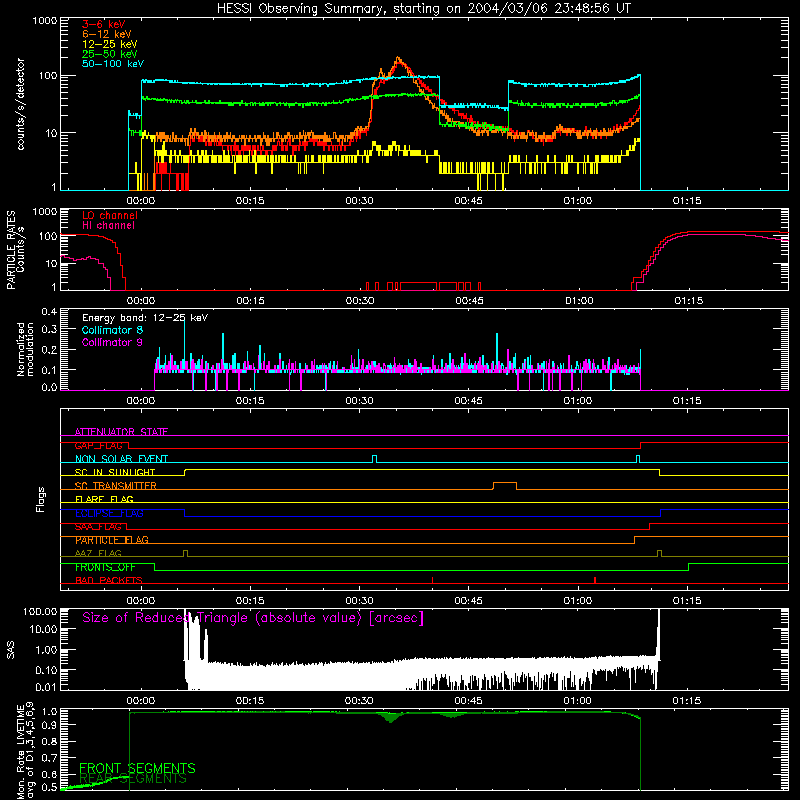The width and height of the screenshot is (800, 800).
Task: Select the BAD_PACKETS flag label
Action: pos(109,581)
